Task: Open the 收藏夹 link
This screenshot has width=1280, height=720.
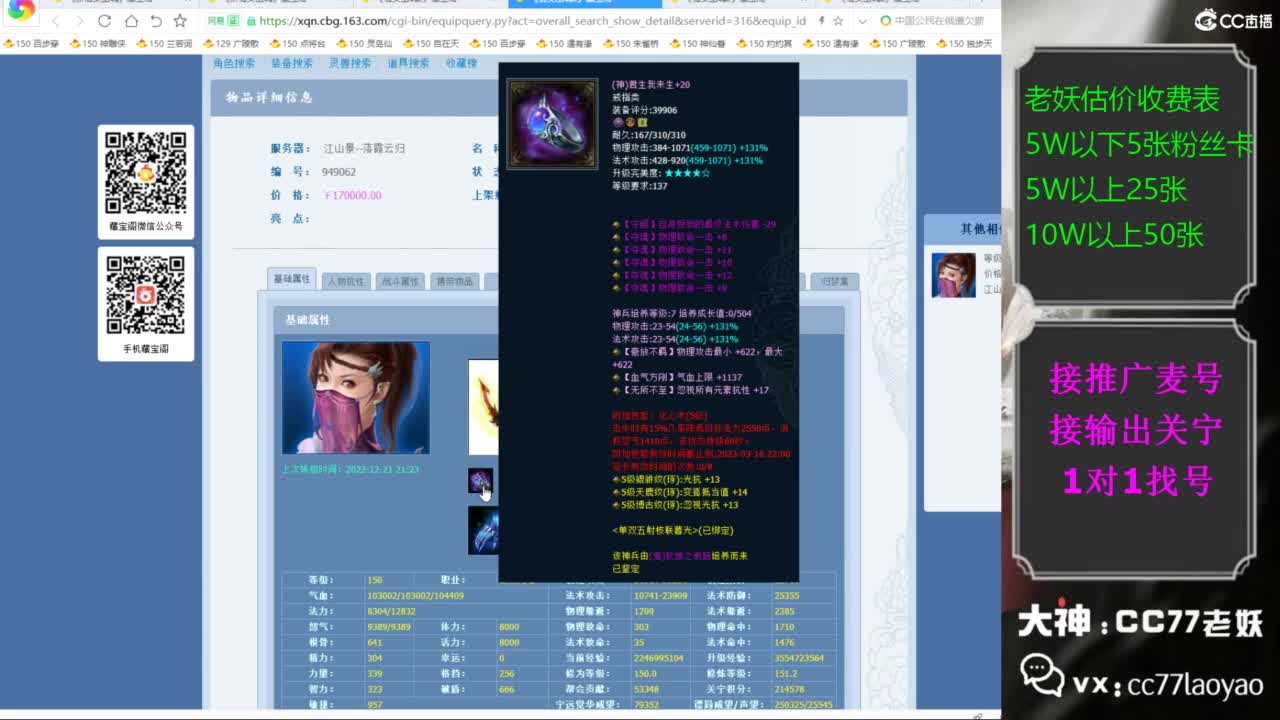Action: (461, 63)
